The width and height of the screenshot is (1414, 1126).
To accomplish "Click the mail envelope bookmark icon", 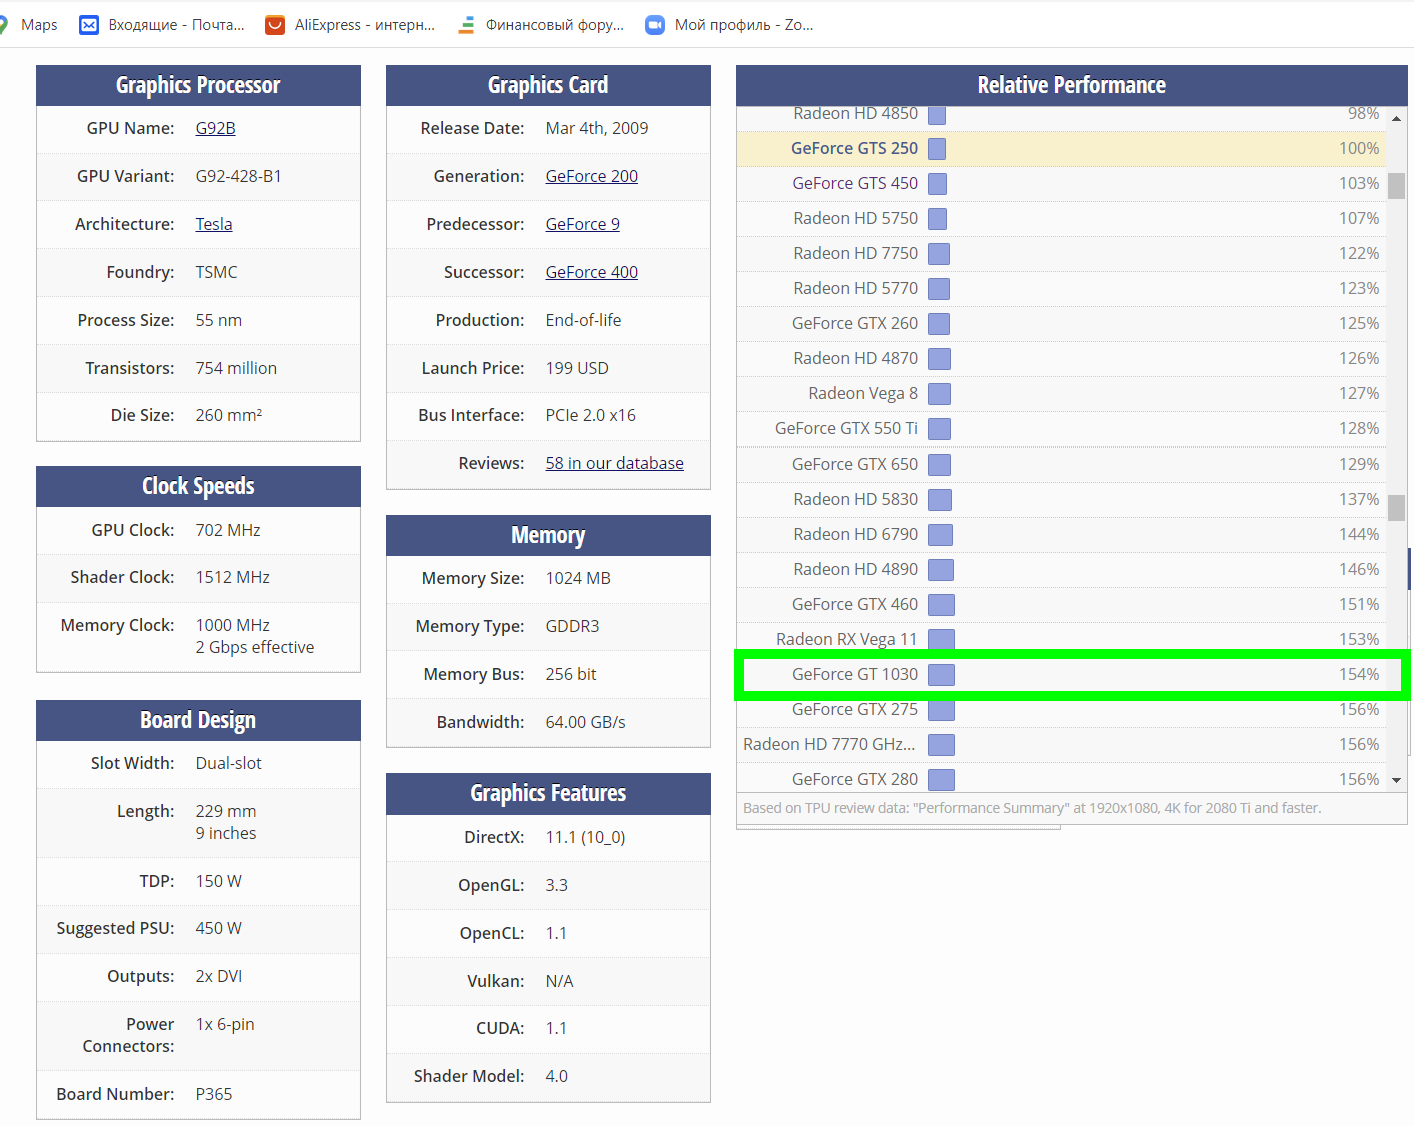I will click(x=89, y=25).
